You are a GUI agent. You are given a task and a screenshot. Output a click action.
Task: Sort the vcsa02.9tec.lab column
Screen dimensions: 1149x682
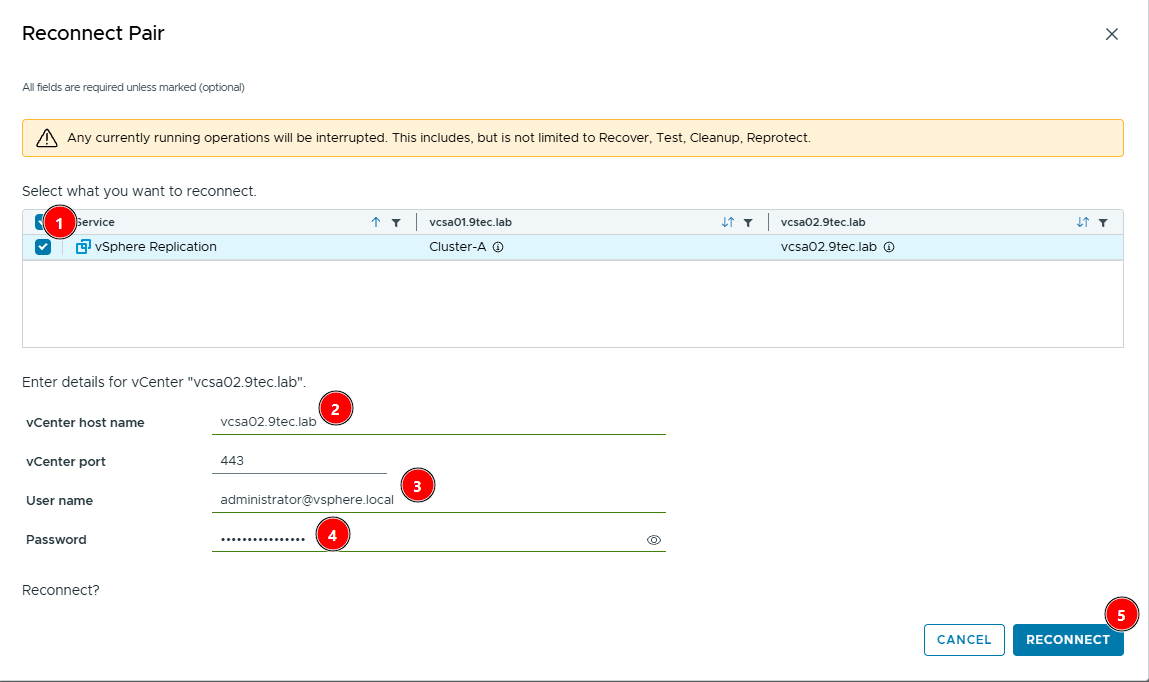pyautogui.click(x=1082, y=222)
